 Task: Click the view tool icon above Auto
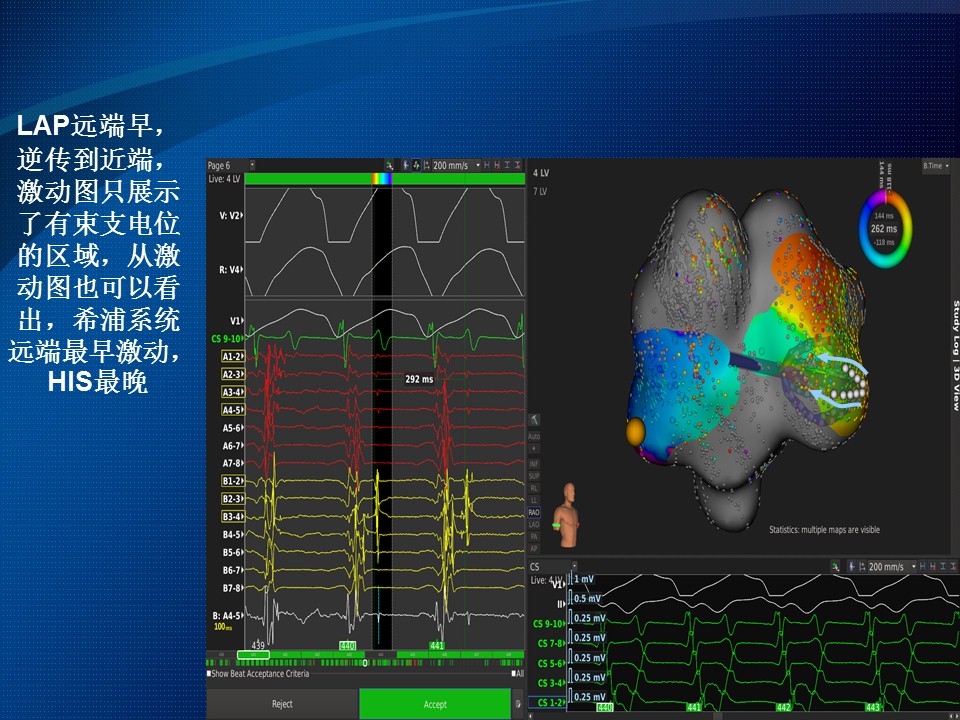pos(534,420)
